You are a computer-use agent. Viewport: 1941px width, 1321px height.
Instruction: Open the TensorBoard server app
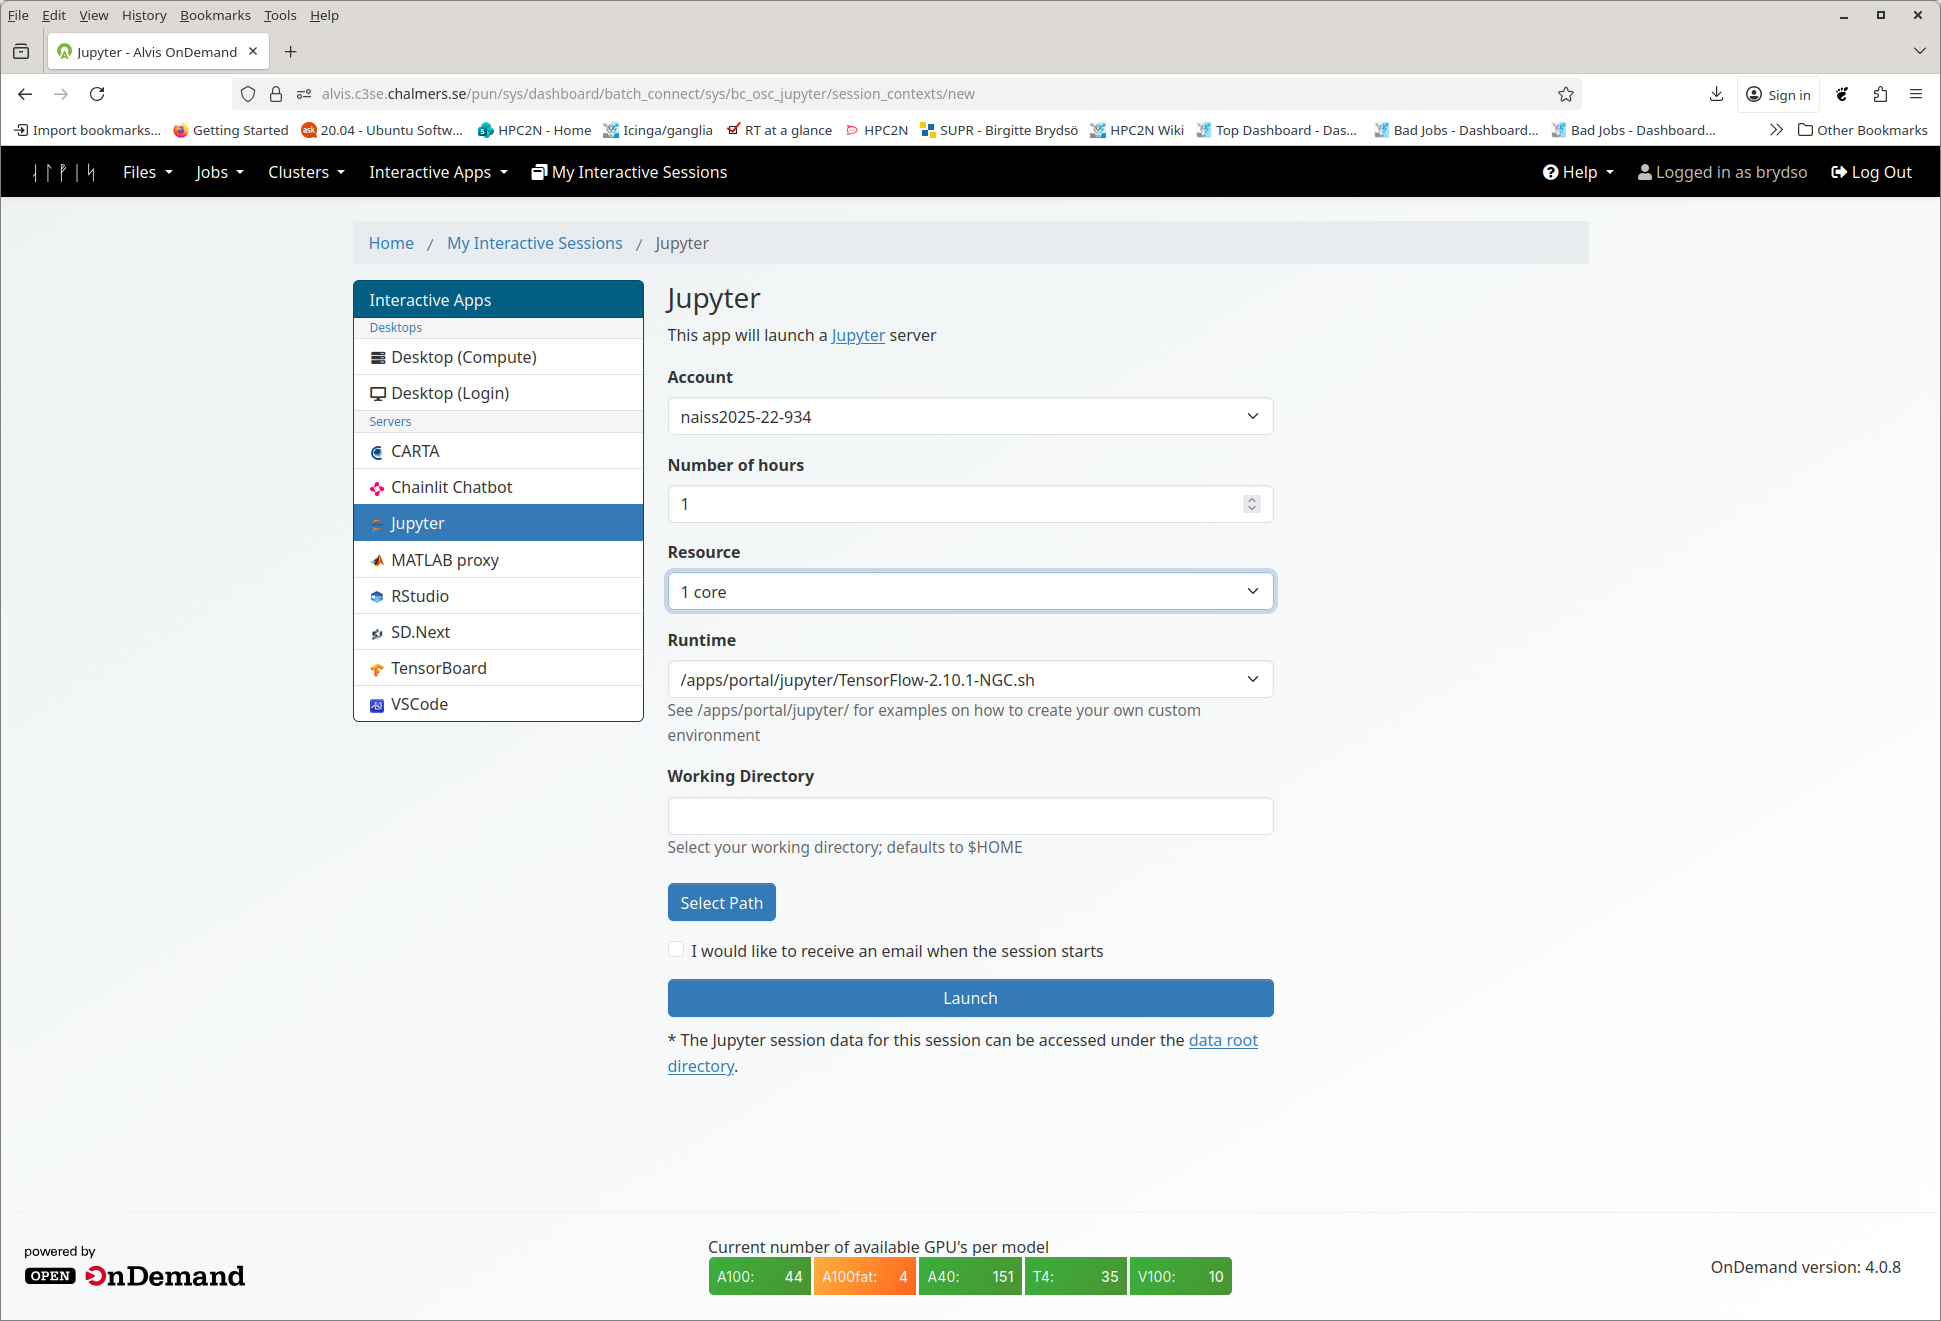[438, 668]
